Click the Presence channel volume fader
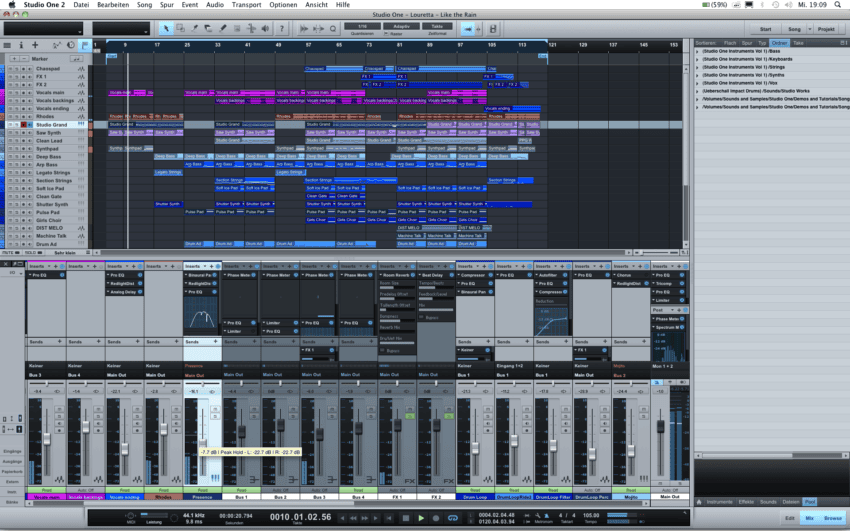 [x=202, y=441]
